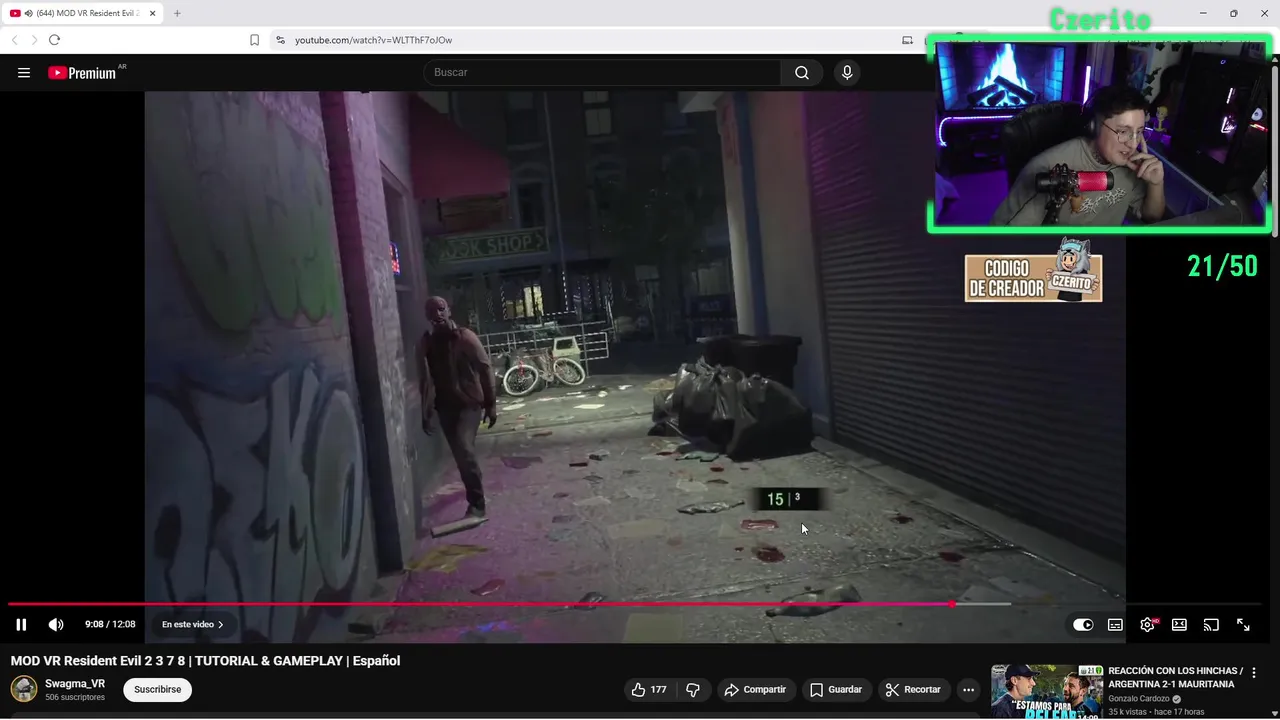
Task: Open the recommended Argentina vs Mauritania thumbnail
Action: point(1046,691)
